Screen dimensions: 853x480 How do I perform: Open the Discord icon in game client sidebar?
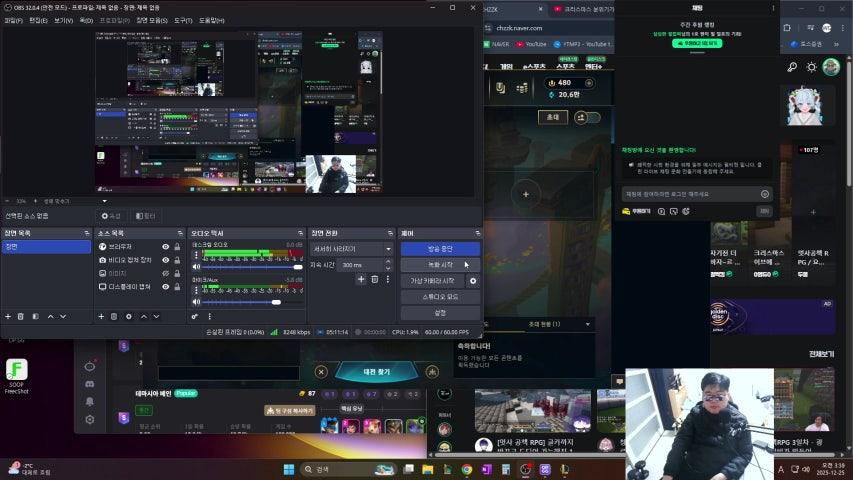[x=90, y=384]
